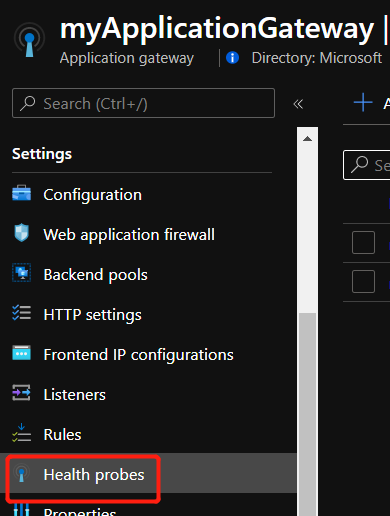Click the Configuration briefcase icon
This screenshot has width=390, height=516.
(x=21, y=193)
